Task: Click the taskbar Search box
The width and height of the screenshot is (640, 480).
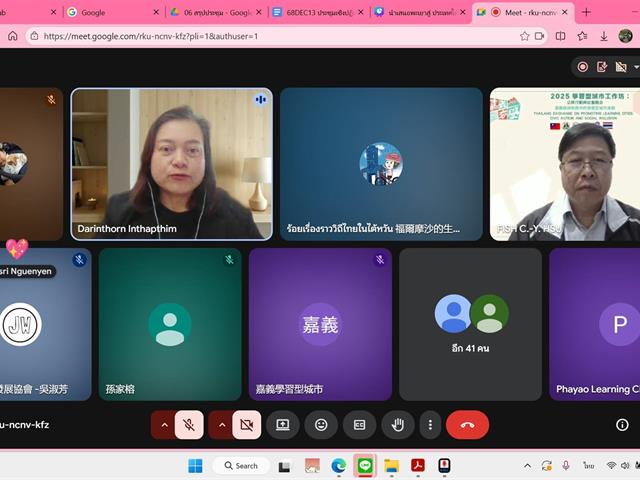Action: click(241, 465)
